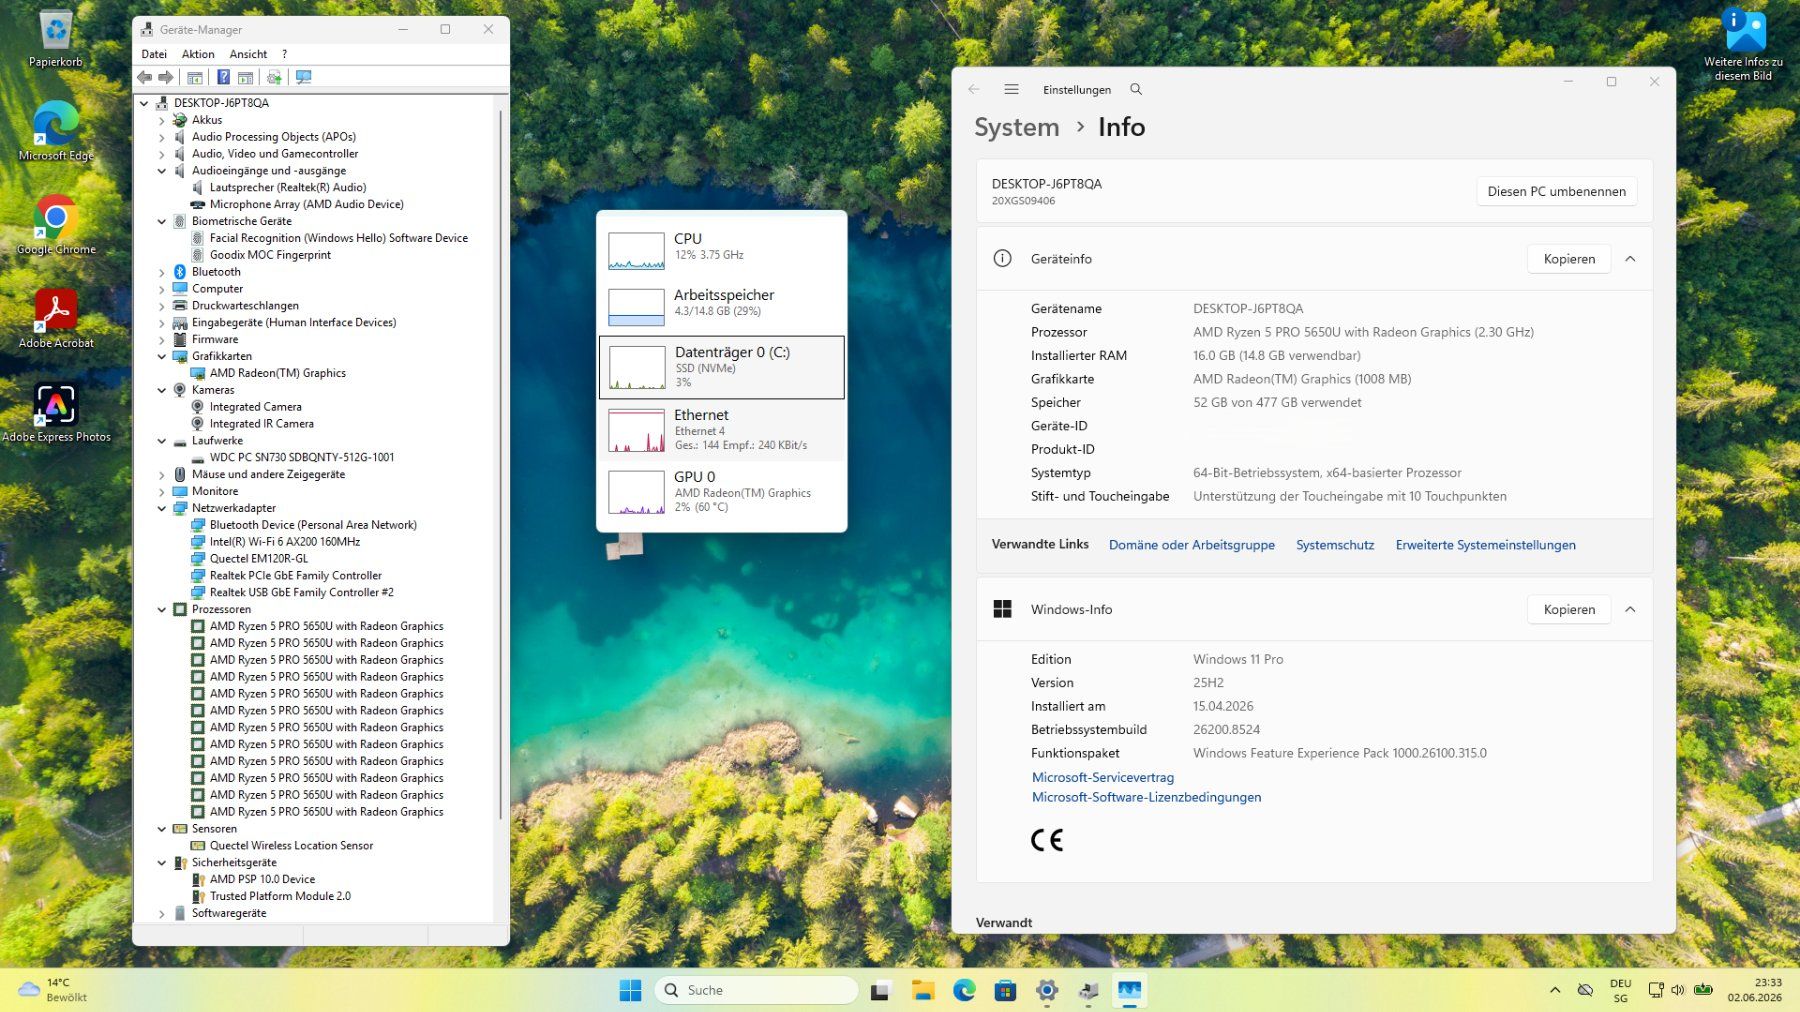Open clock and date in taskbar

(1754, 990)
